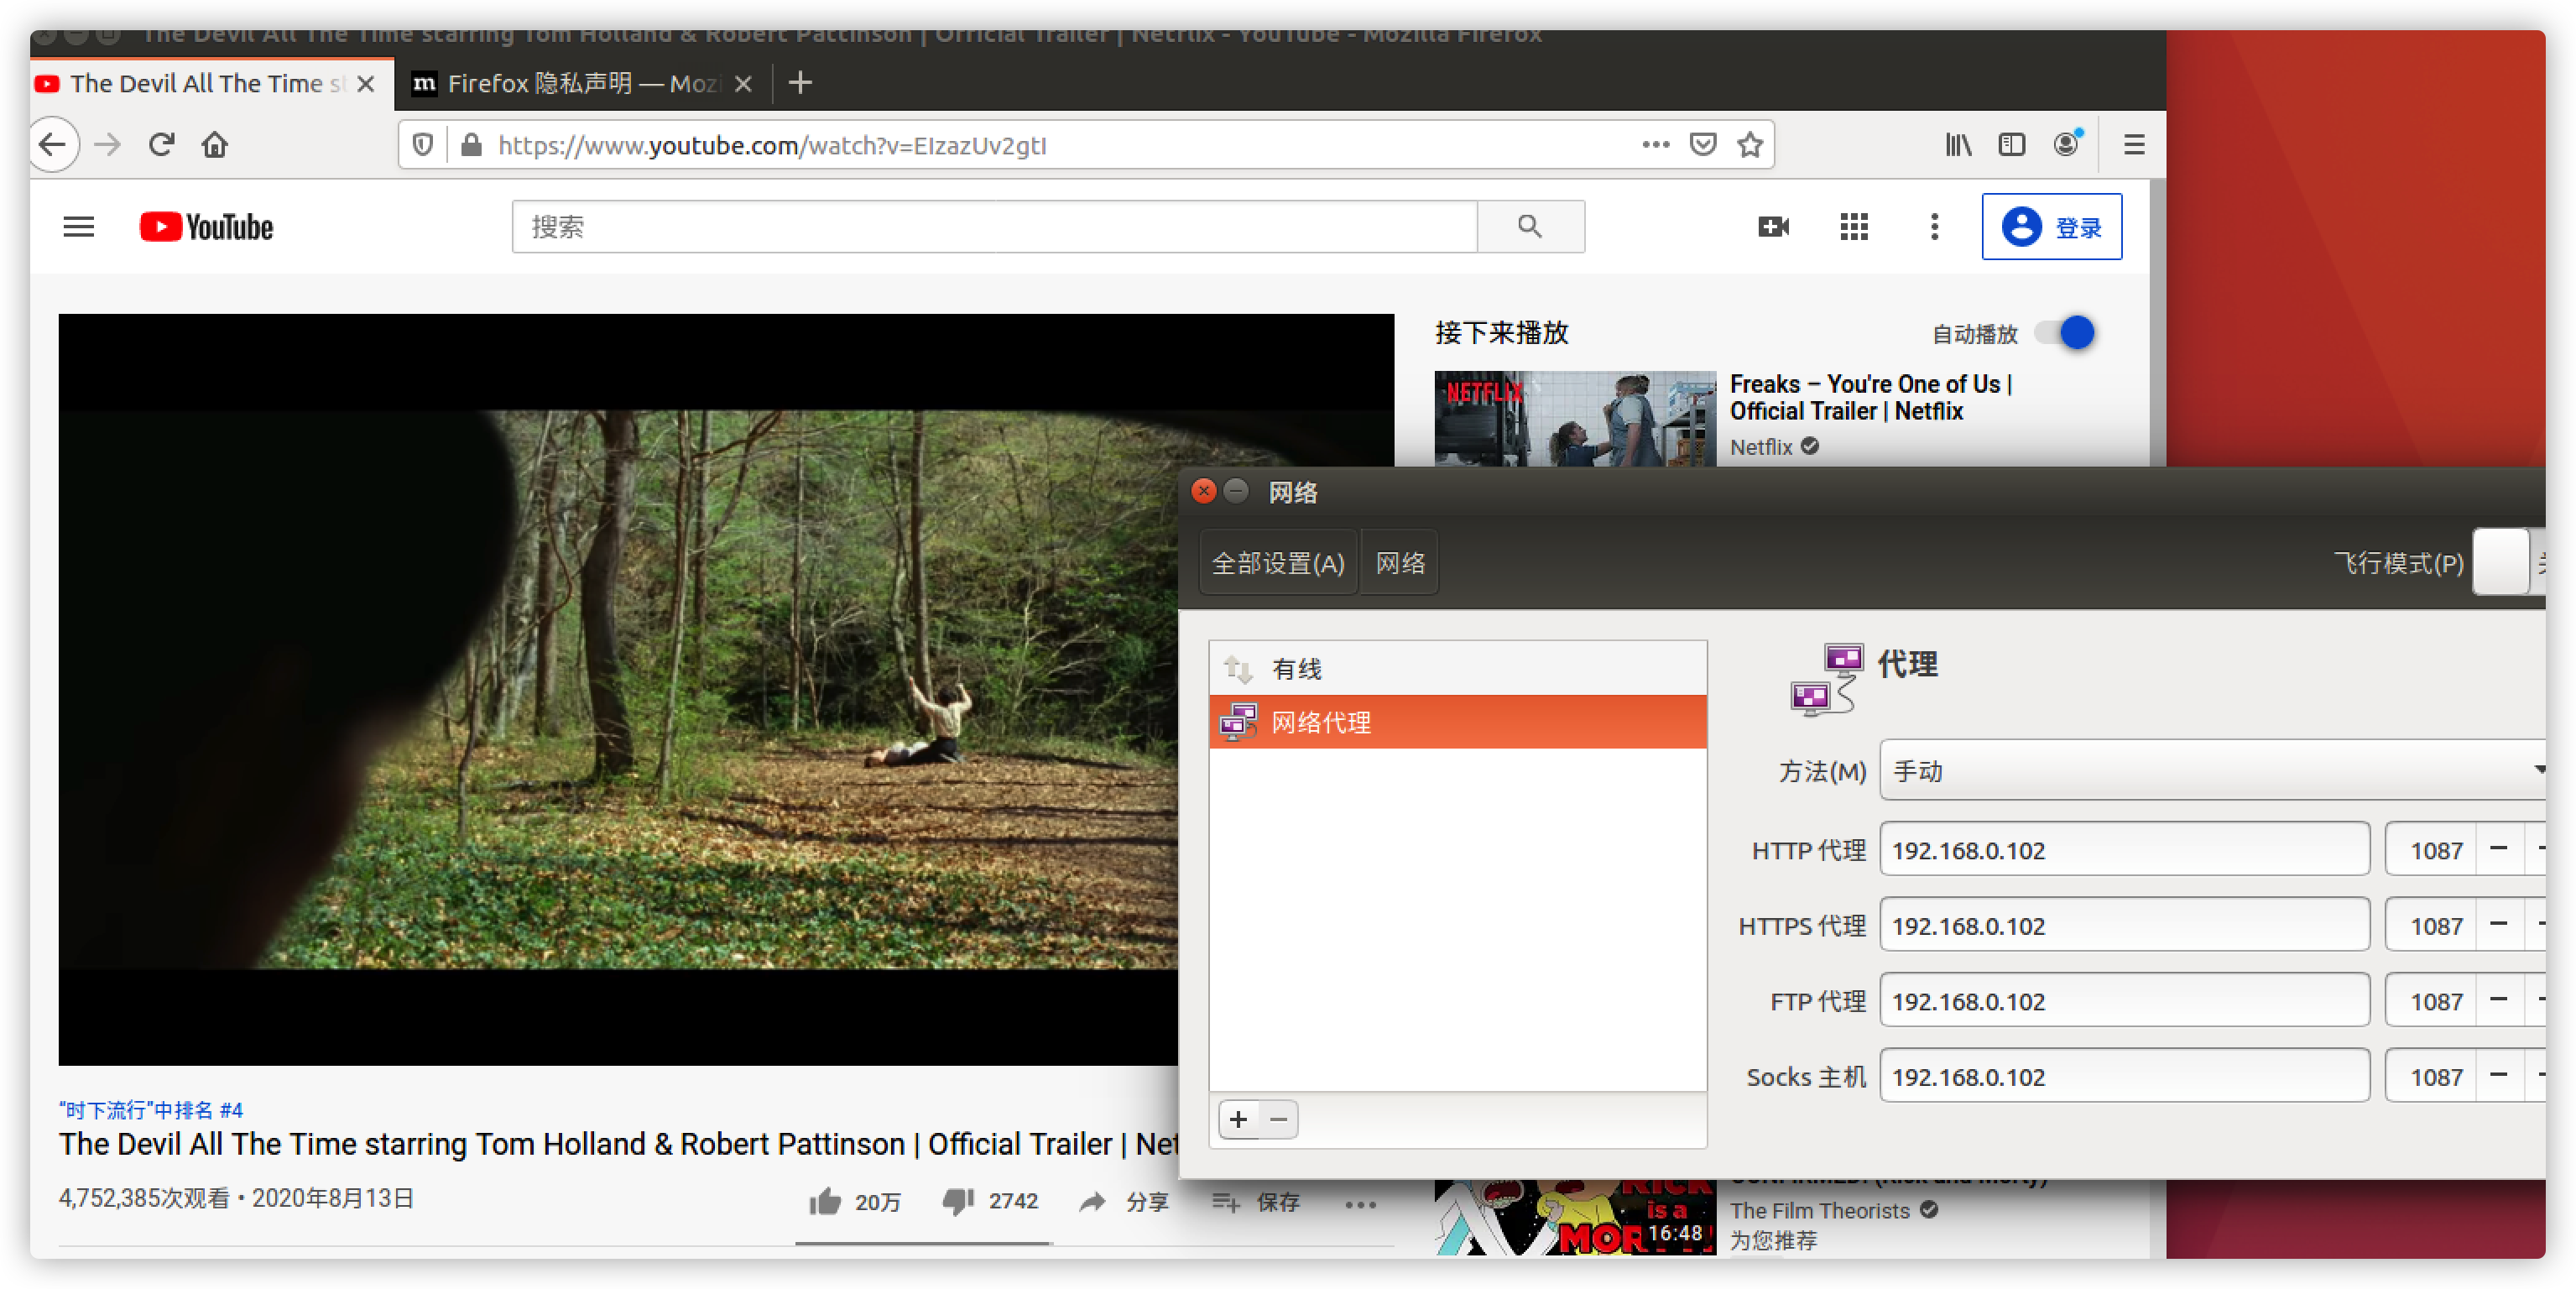Viewport: 2576px width, 1289px height.
Task: Open page actions three-dot menu in address bar
Action: coord(1656,145)
